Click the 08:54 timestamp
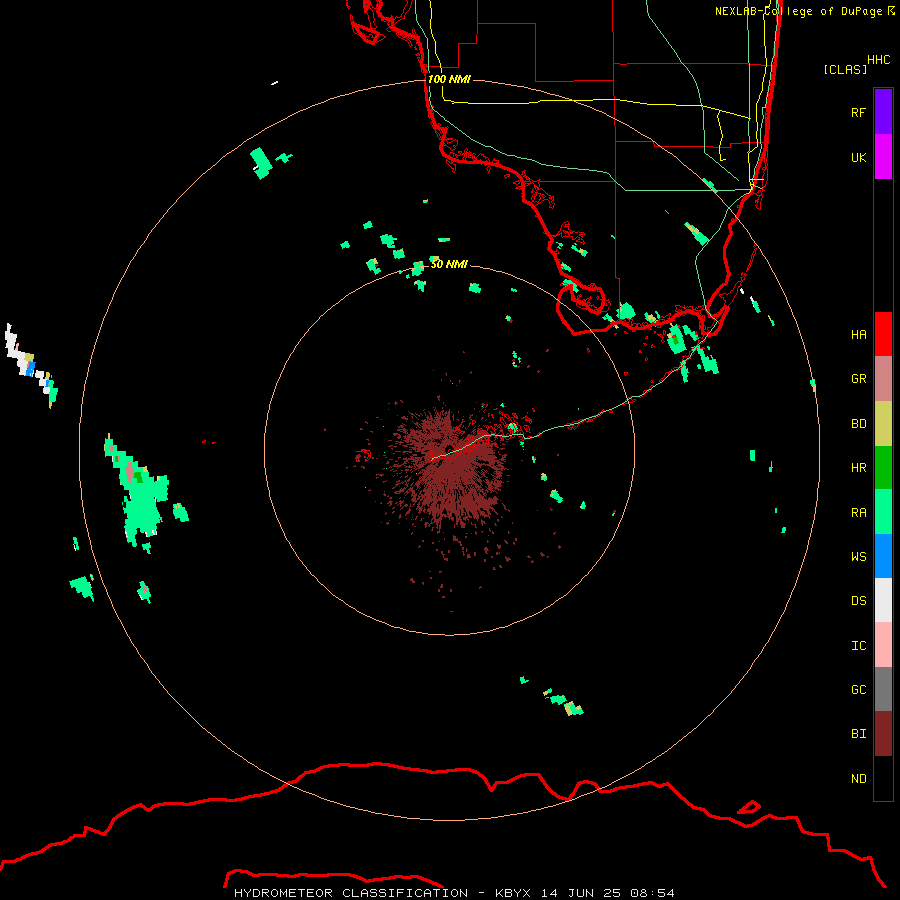900x900 pixels. click(652, 893)
